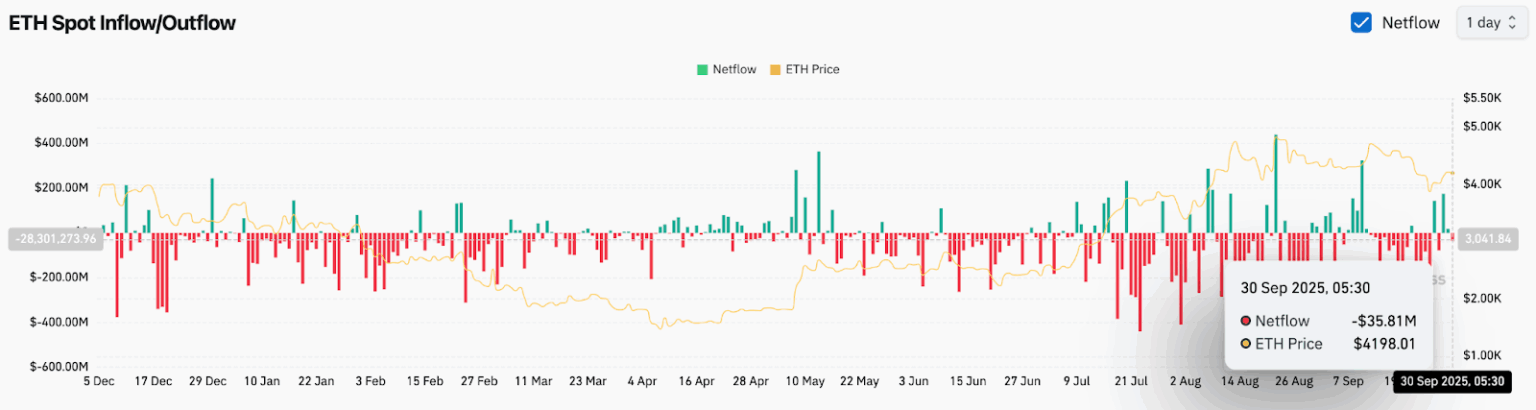Open the 1 day interval dropdown
The image size is (1536, 410).
(x=1483, y=22)
